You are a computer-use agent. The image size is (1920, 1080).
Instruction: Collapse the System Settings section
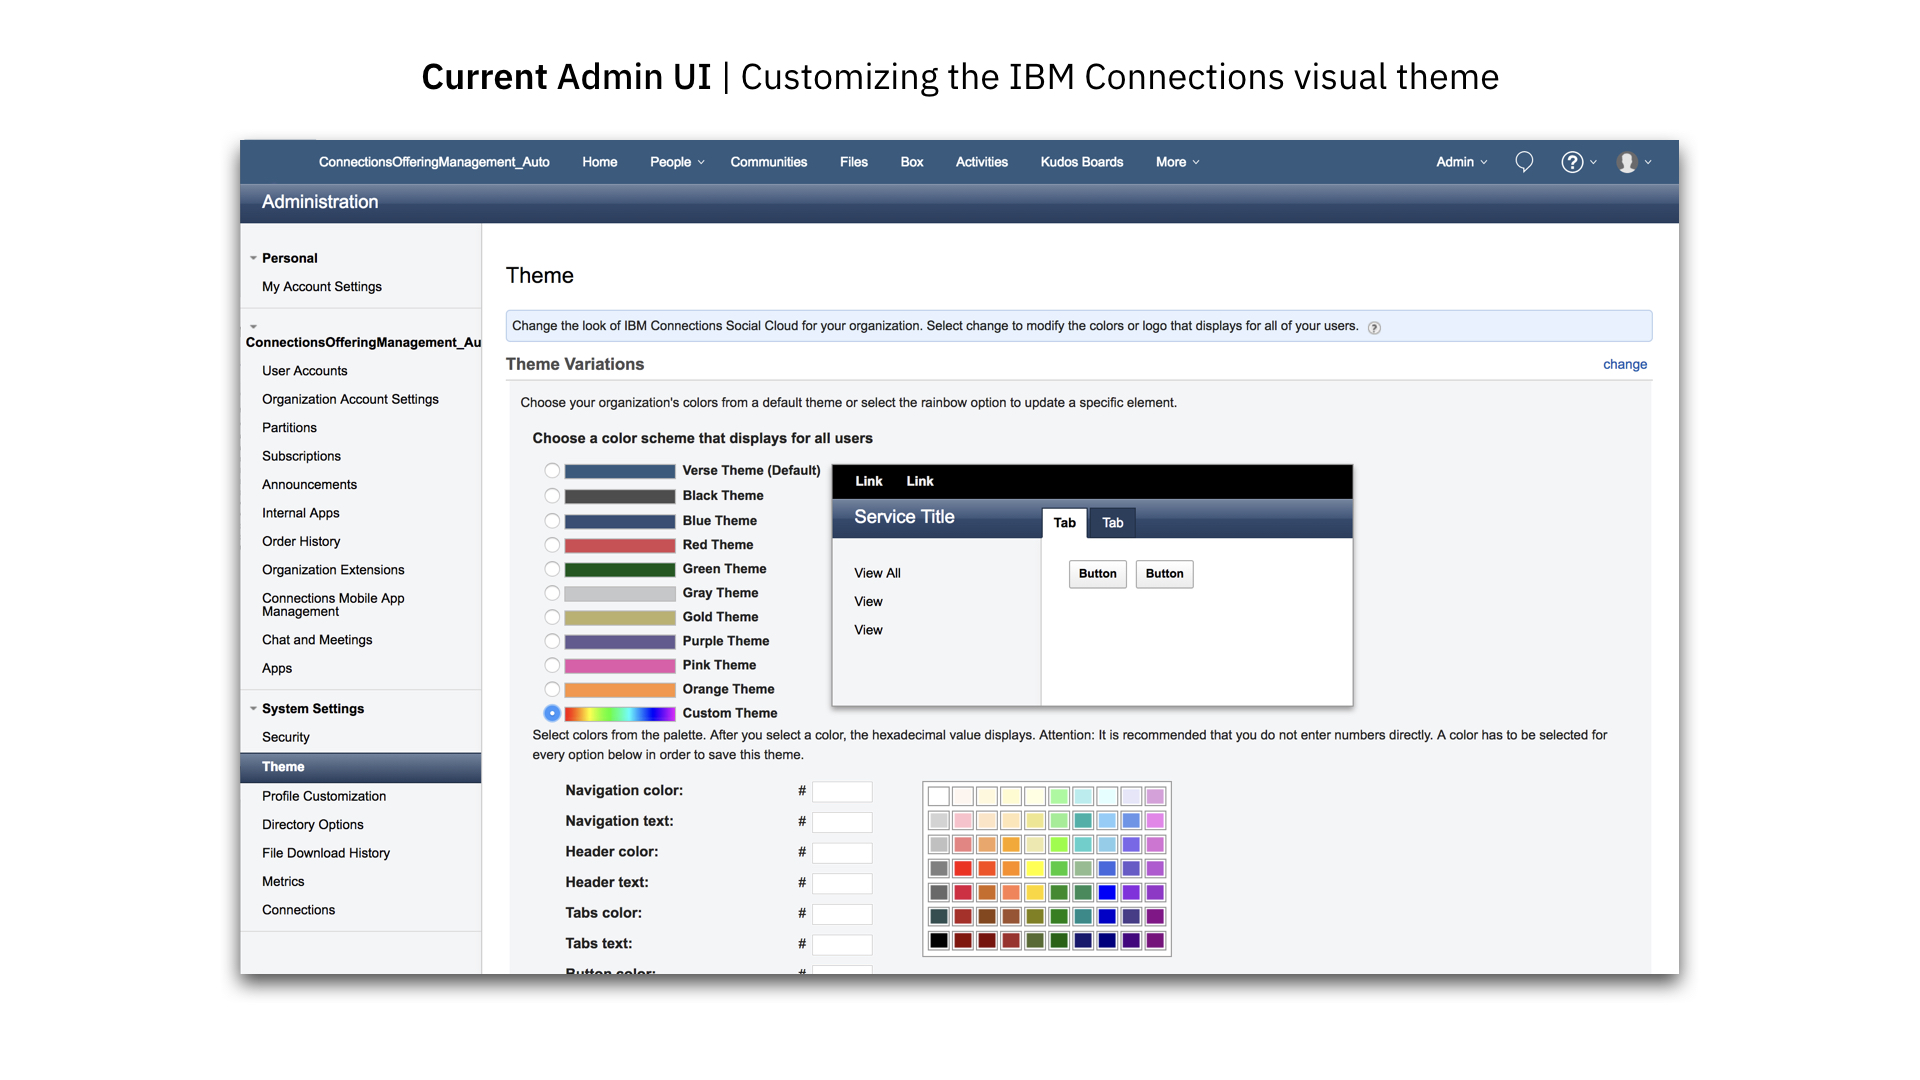[254, 709]
